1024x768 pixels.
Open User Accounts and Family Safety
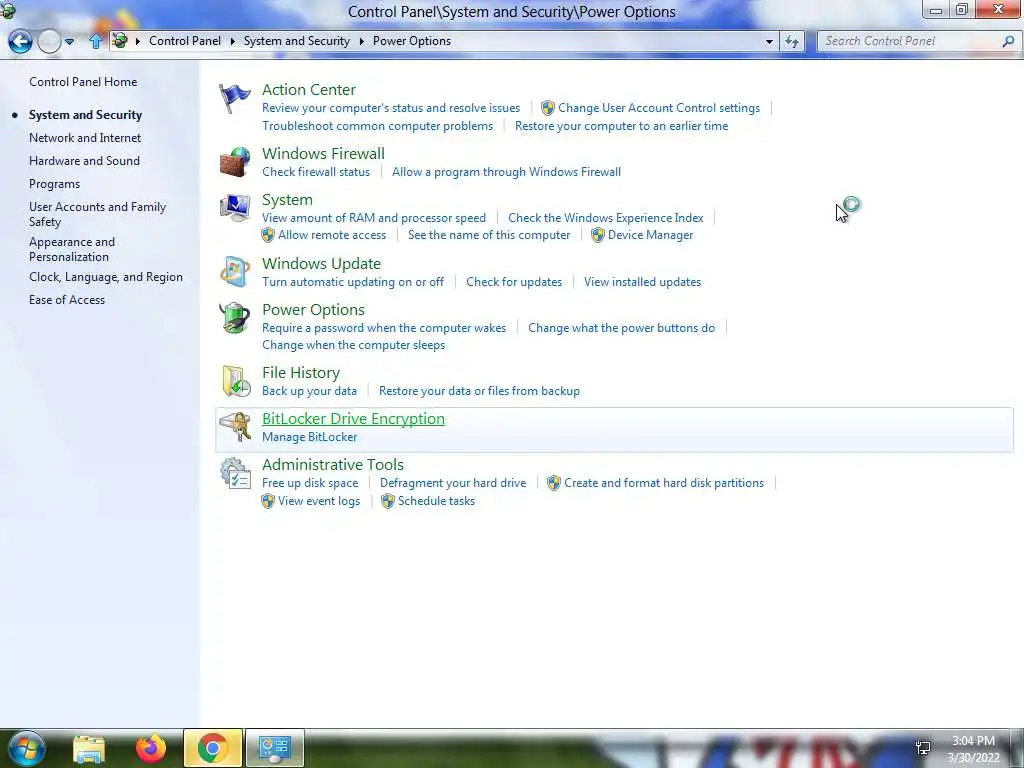point(97,214)
